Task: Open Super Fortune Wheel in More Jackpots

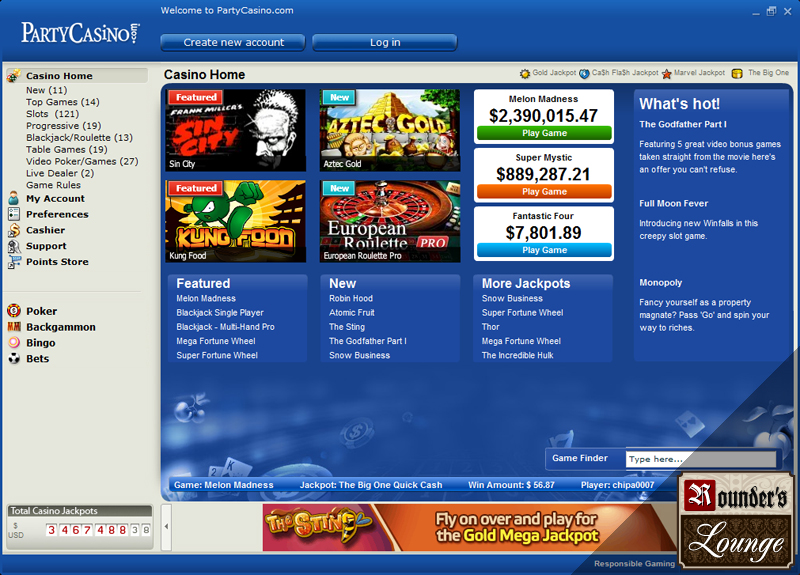Action: (522, 313)
